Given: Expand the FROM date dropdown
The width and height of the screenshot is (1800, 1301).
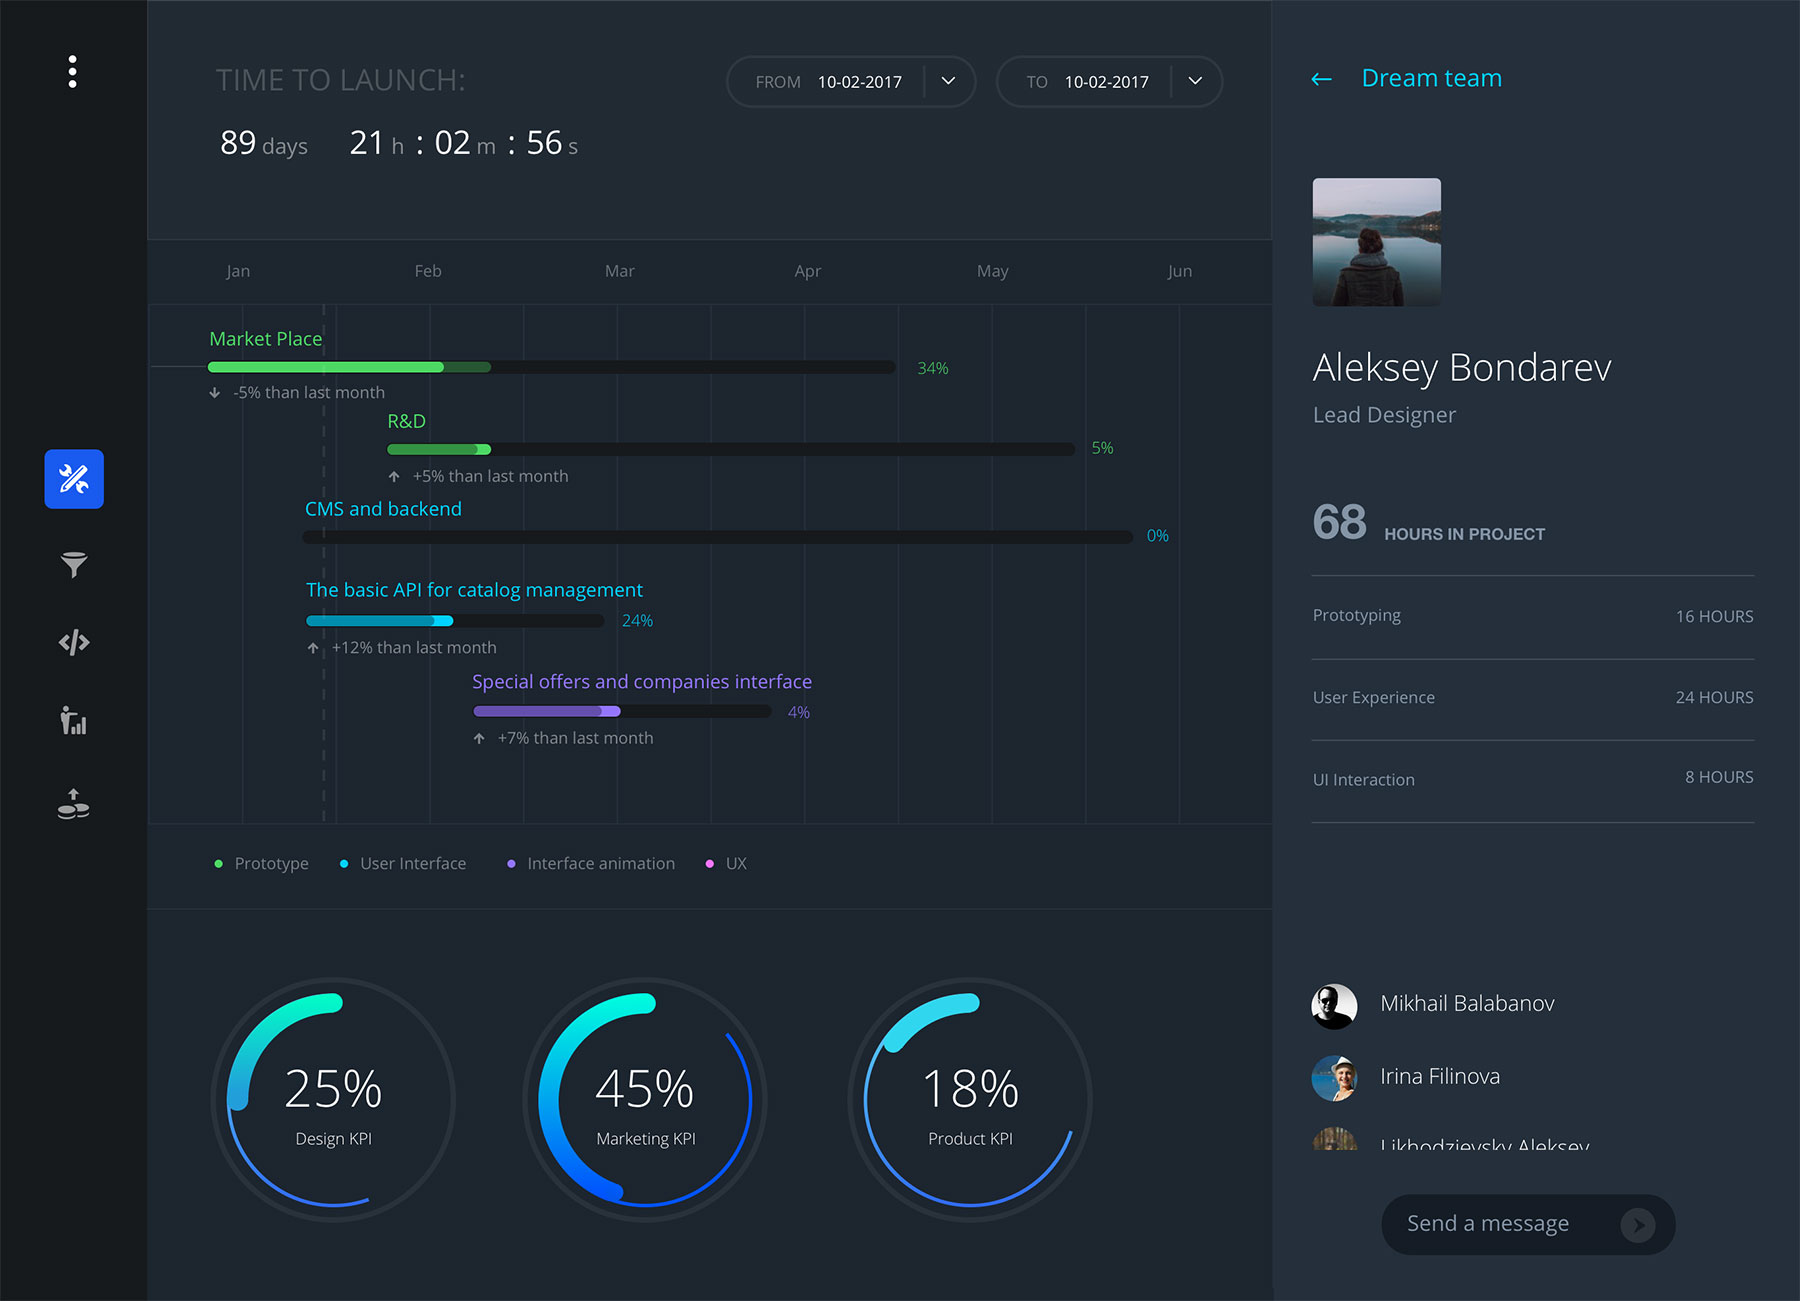Looking at the screenshot, I should [948, 81].
